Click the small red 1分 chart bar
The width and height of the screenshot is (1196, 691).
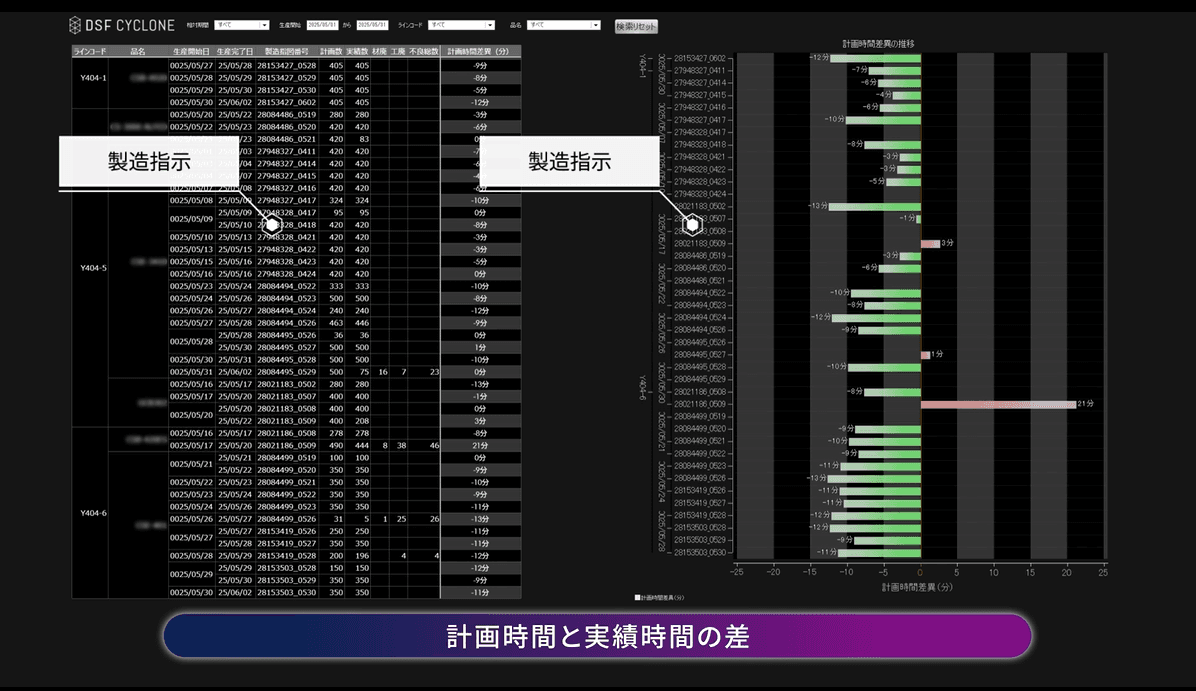tap(925, 355)
